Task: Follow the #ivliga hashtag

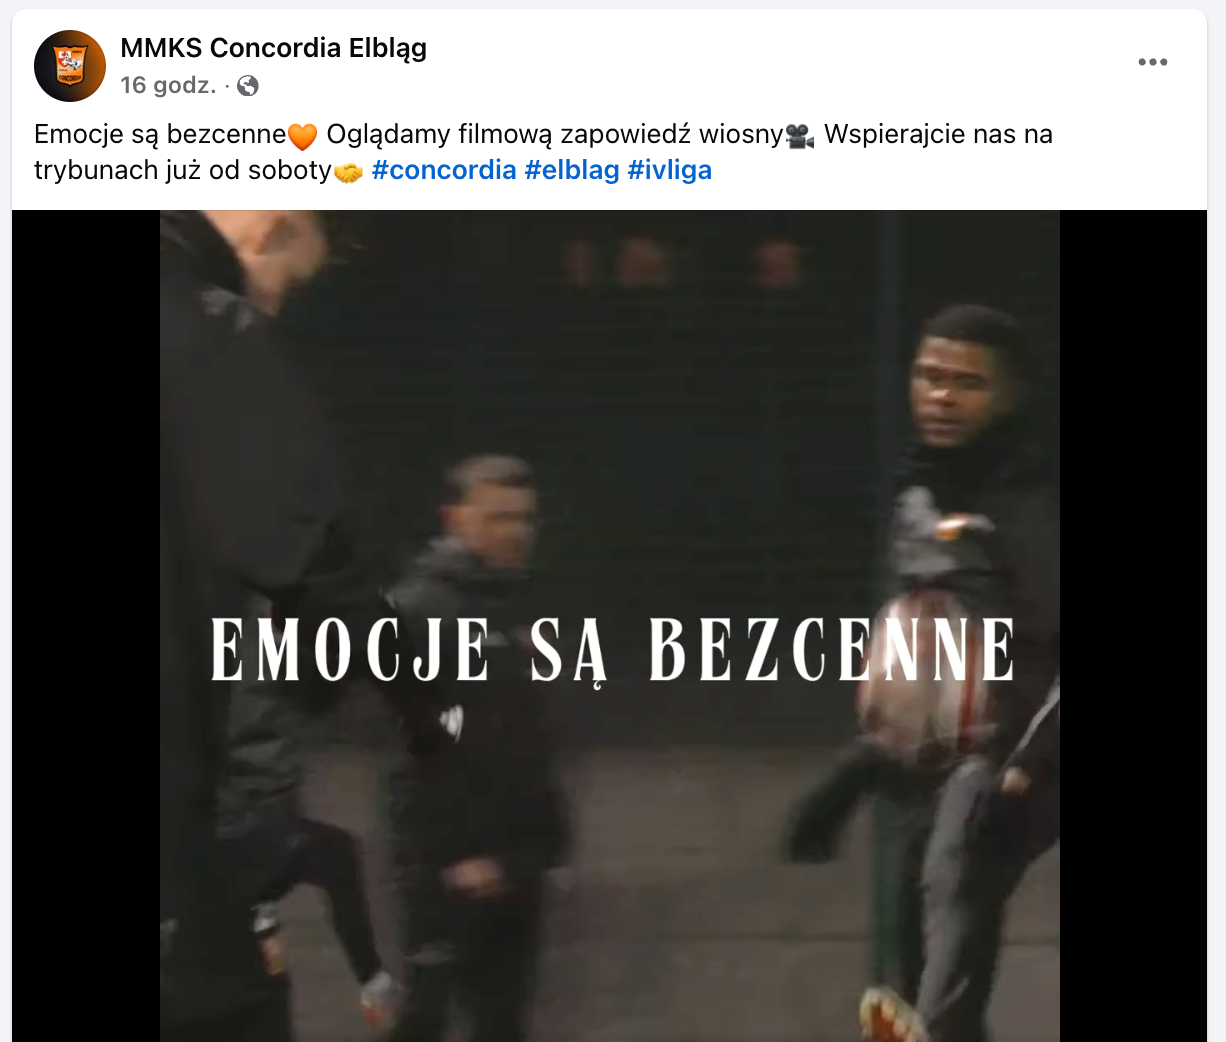Action: [670, 170]
